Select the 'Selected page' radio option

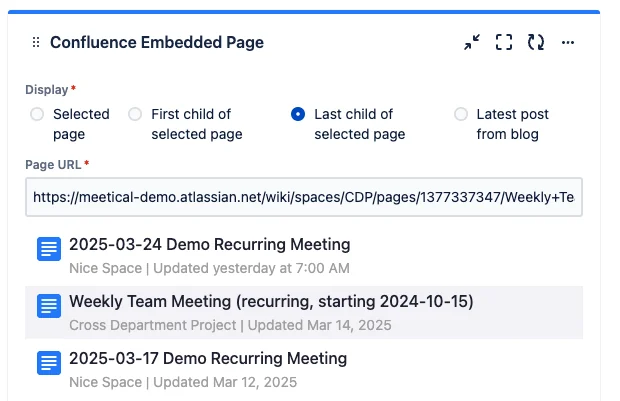click(37, 114)
